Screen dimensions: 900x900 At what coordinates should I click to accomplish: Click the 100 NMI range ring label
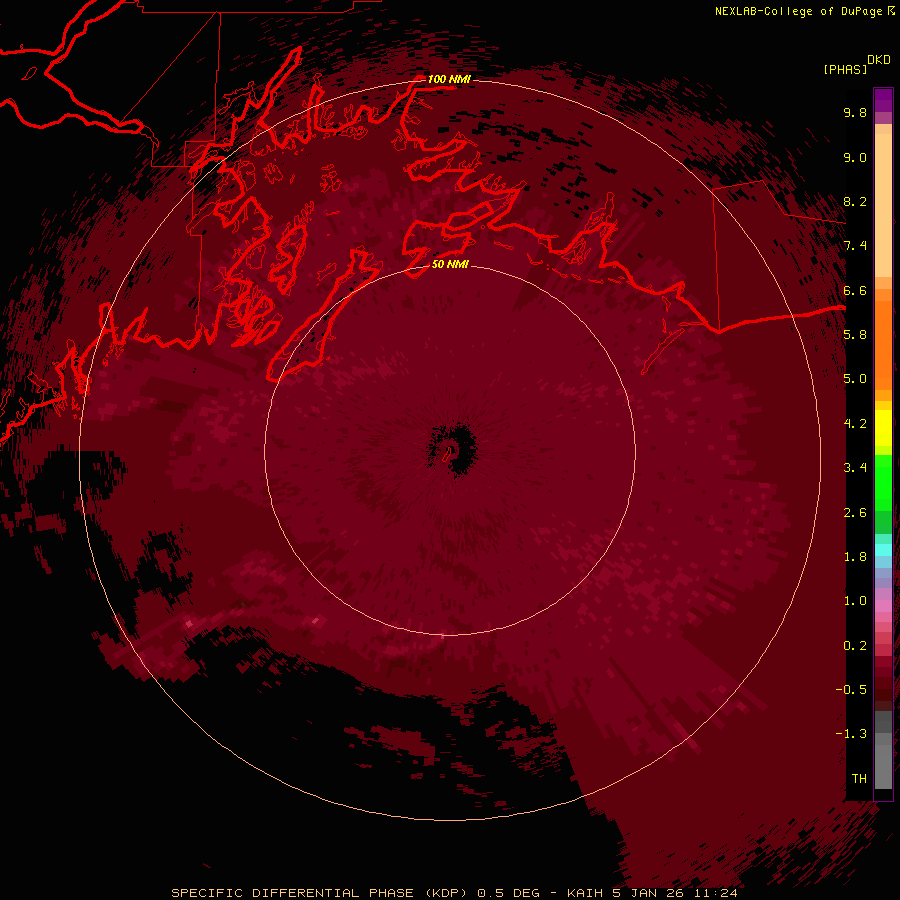click(449, 79)
